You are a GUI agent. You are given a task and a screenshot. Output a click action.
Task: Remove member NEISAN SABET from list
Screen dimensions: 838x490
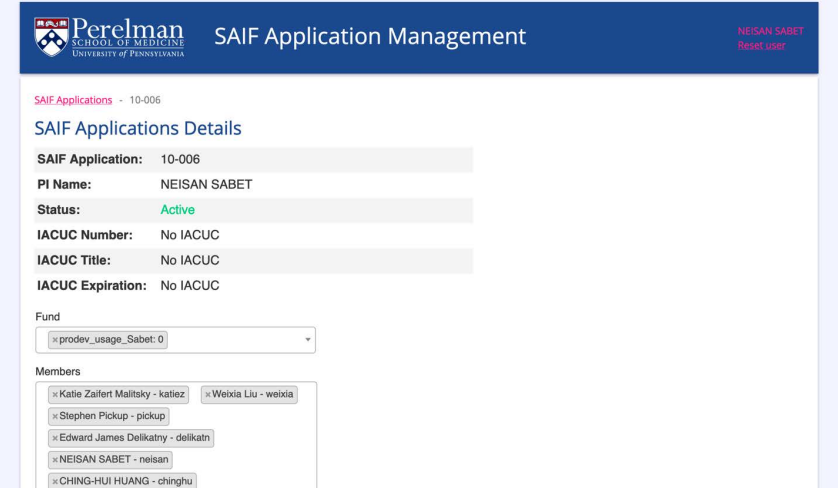[55, 460]
